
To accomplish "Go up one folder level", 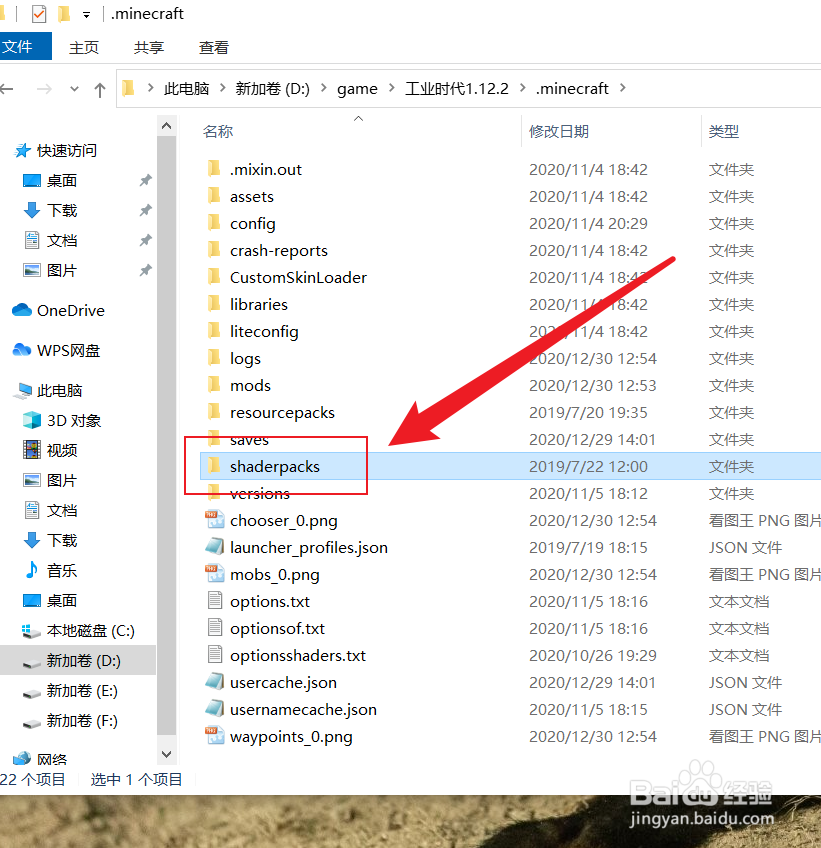I will [x=100, y=89].
